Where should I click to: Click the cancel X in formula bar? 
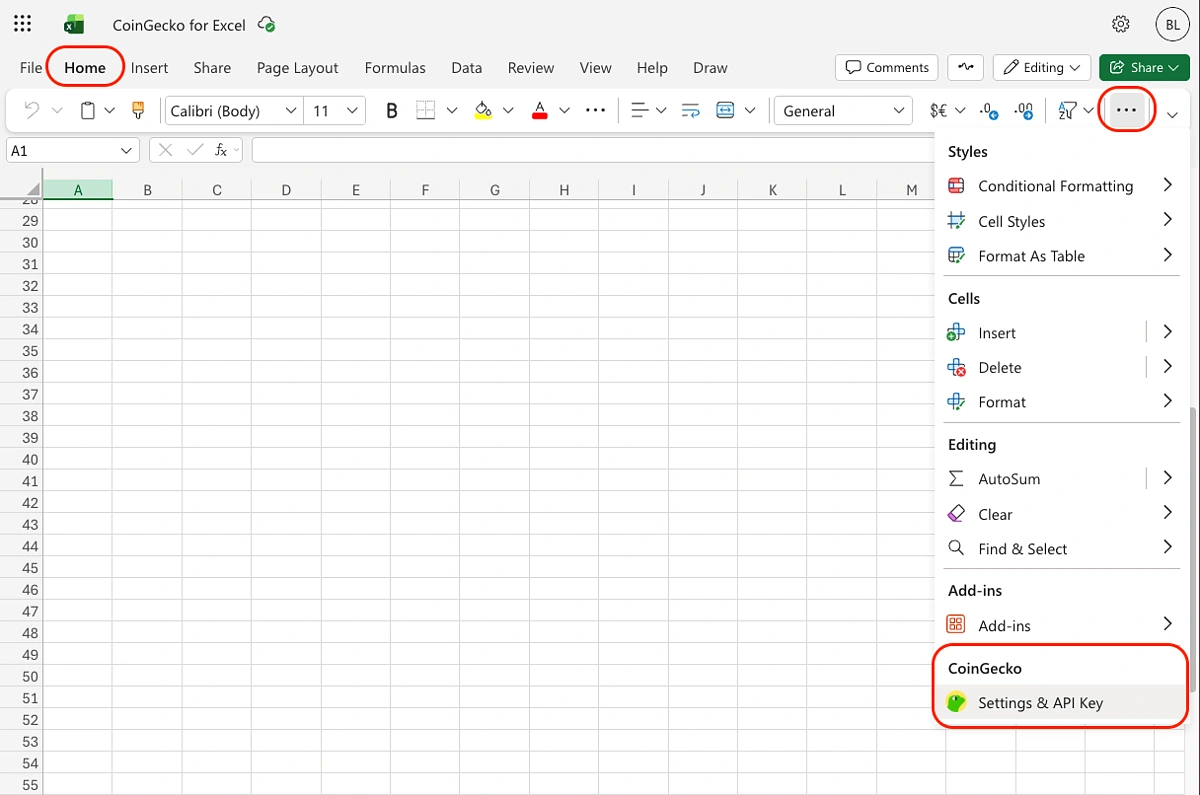click(x=166, y=150)
